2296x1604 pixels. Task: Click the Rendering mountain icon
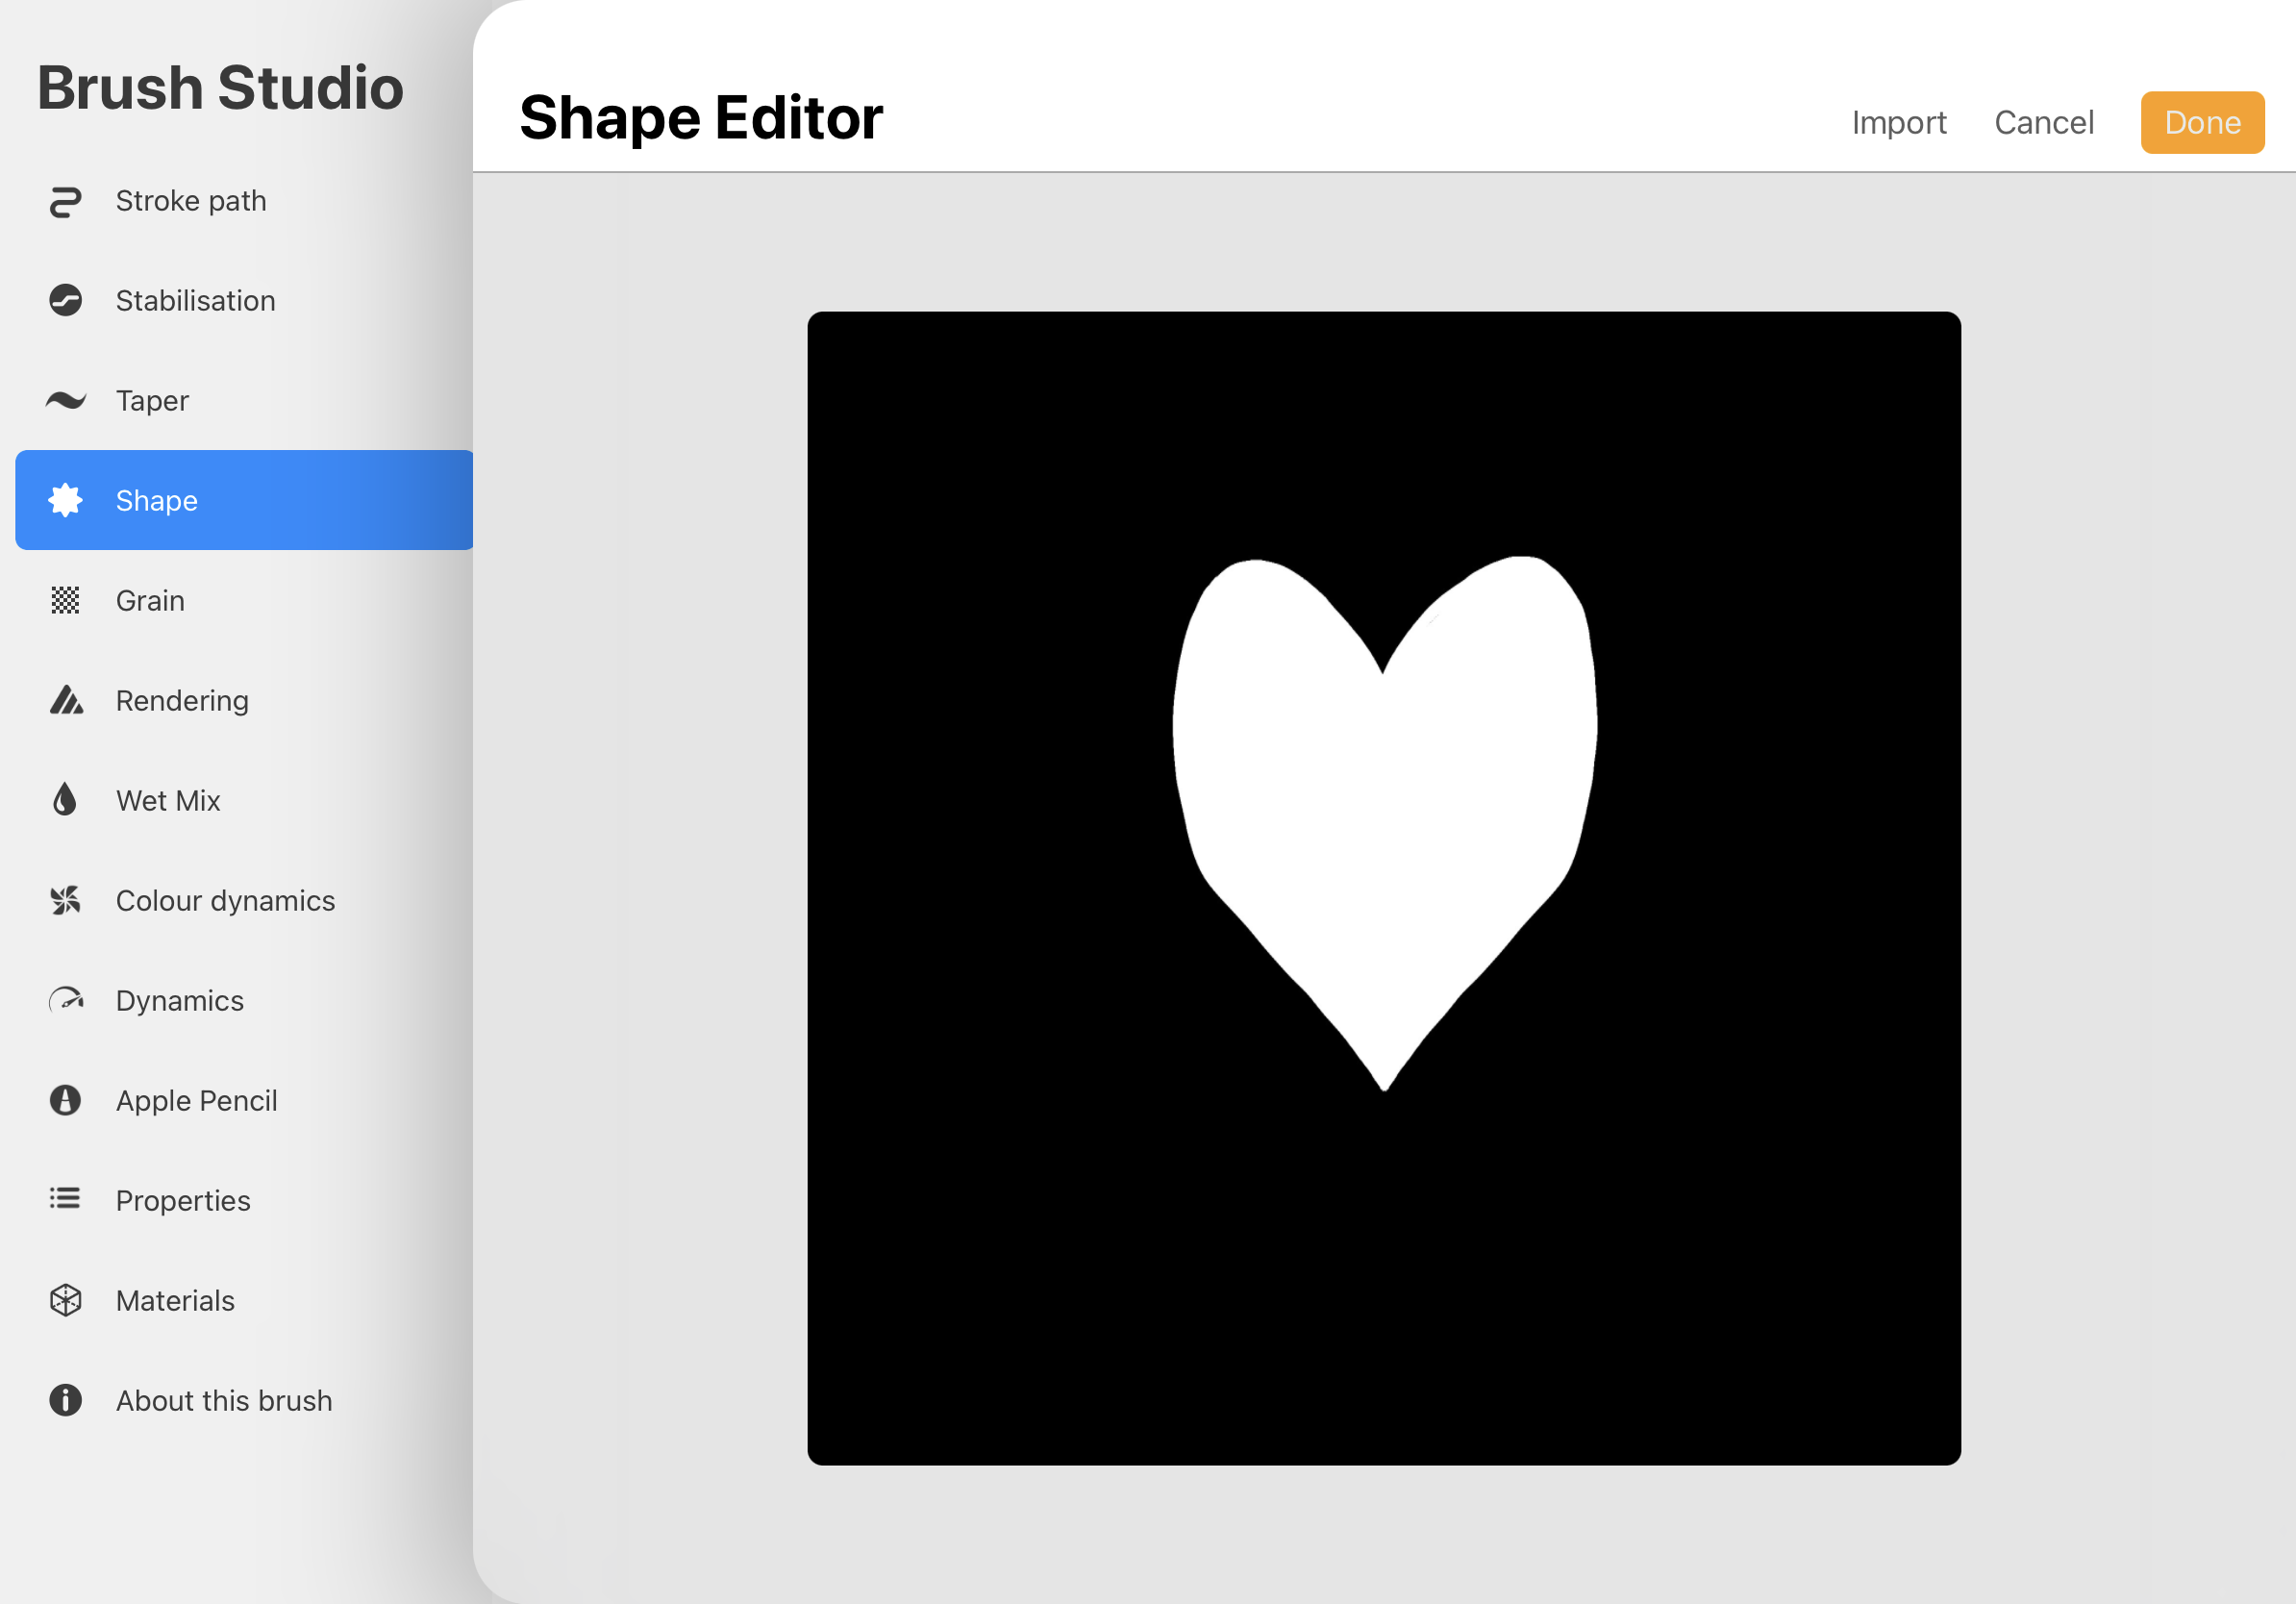click(x=64, y=700)
